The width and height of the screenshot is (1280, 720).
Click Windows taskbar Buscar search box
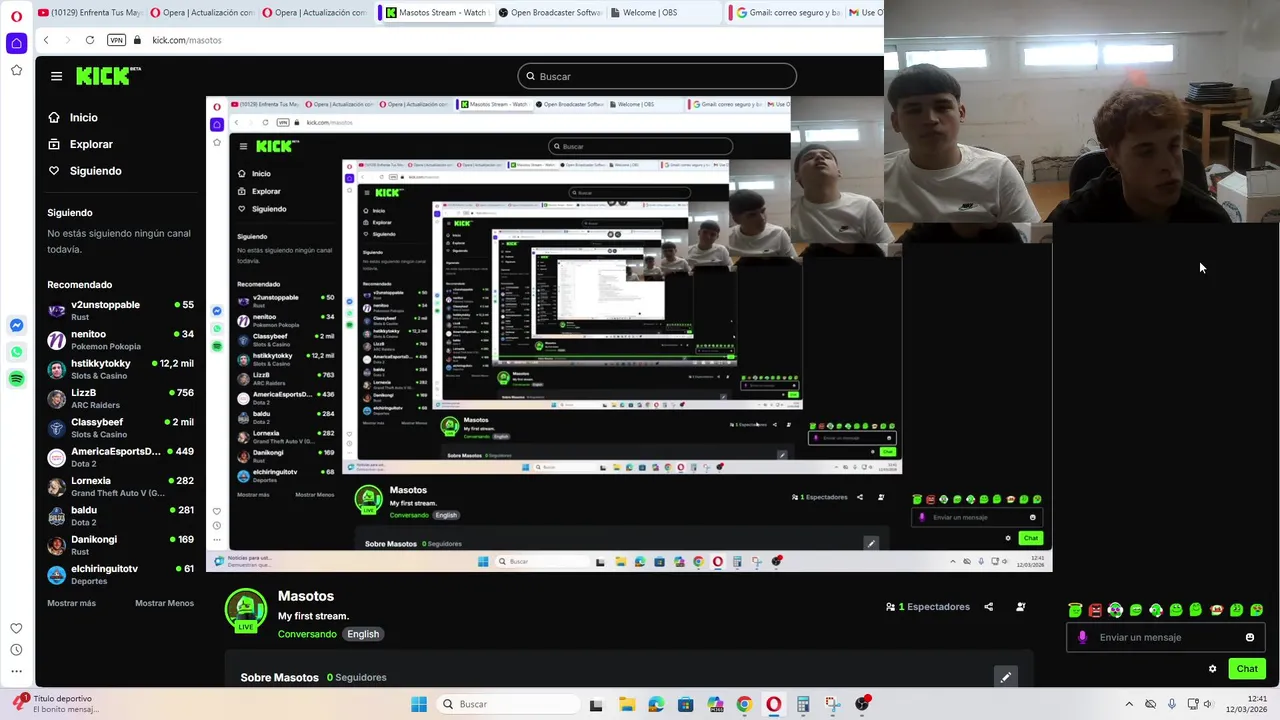(508, 704)
